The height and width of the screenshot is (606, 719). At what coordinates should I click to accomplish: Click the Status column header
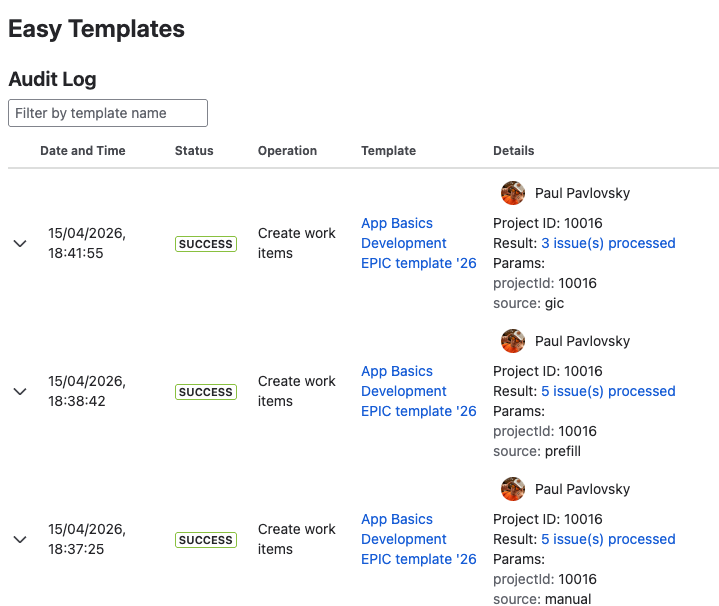coord(194,151)
